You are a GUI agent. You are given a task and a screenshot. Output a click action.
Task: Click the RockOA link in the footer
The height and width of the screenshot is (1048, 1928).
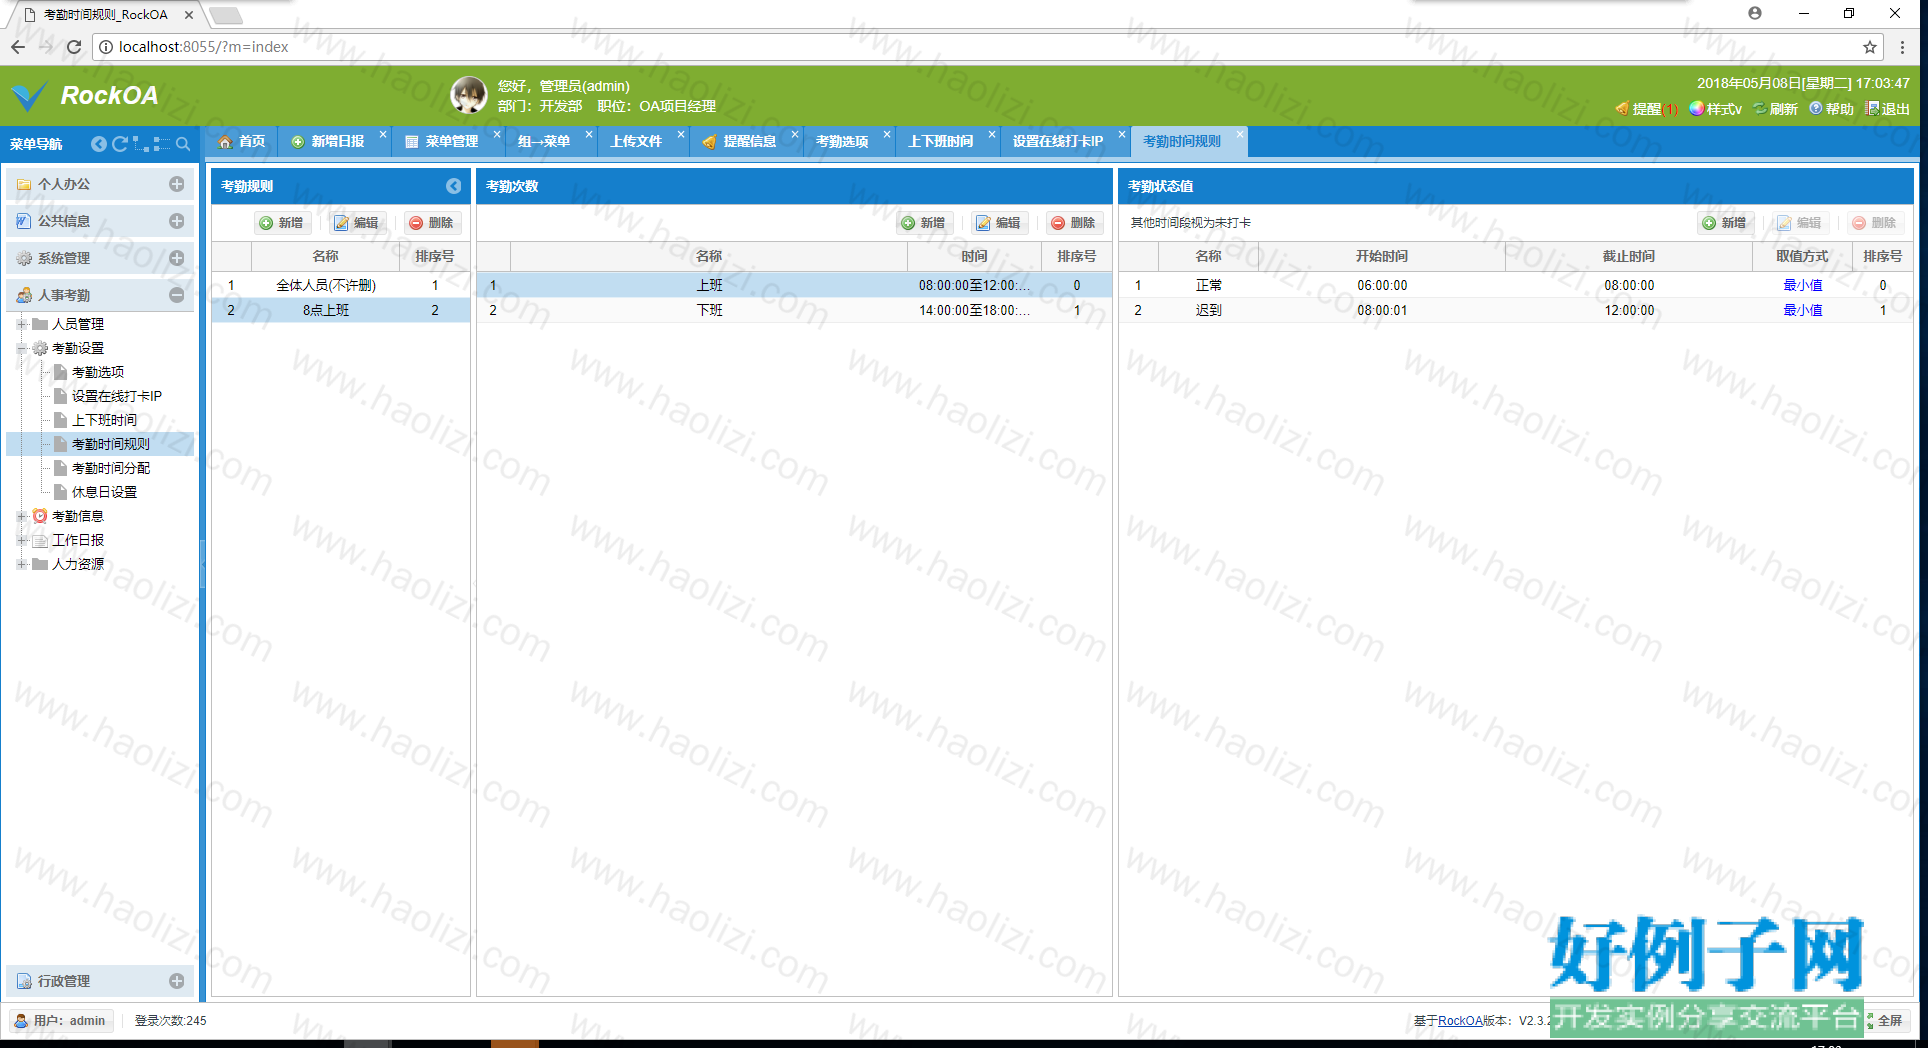tap(1460, 1021)
